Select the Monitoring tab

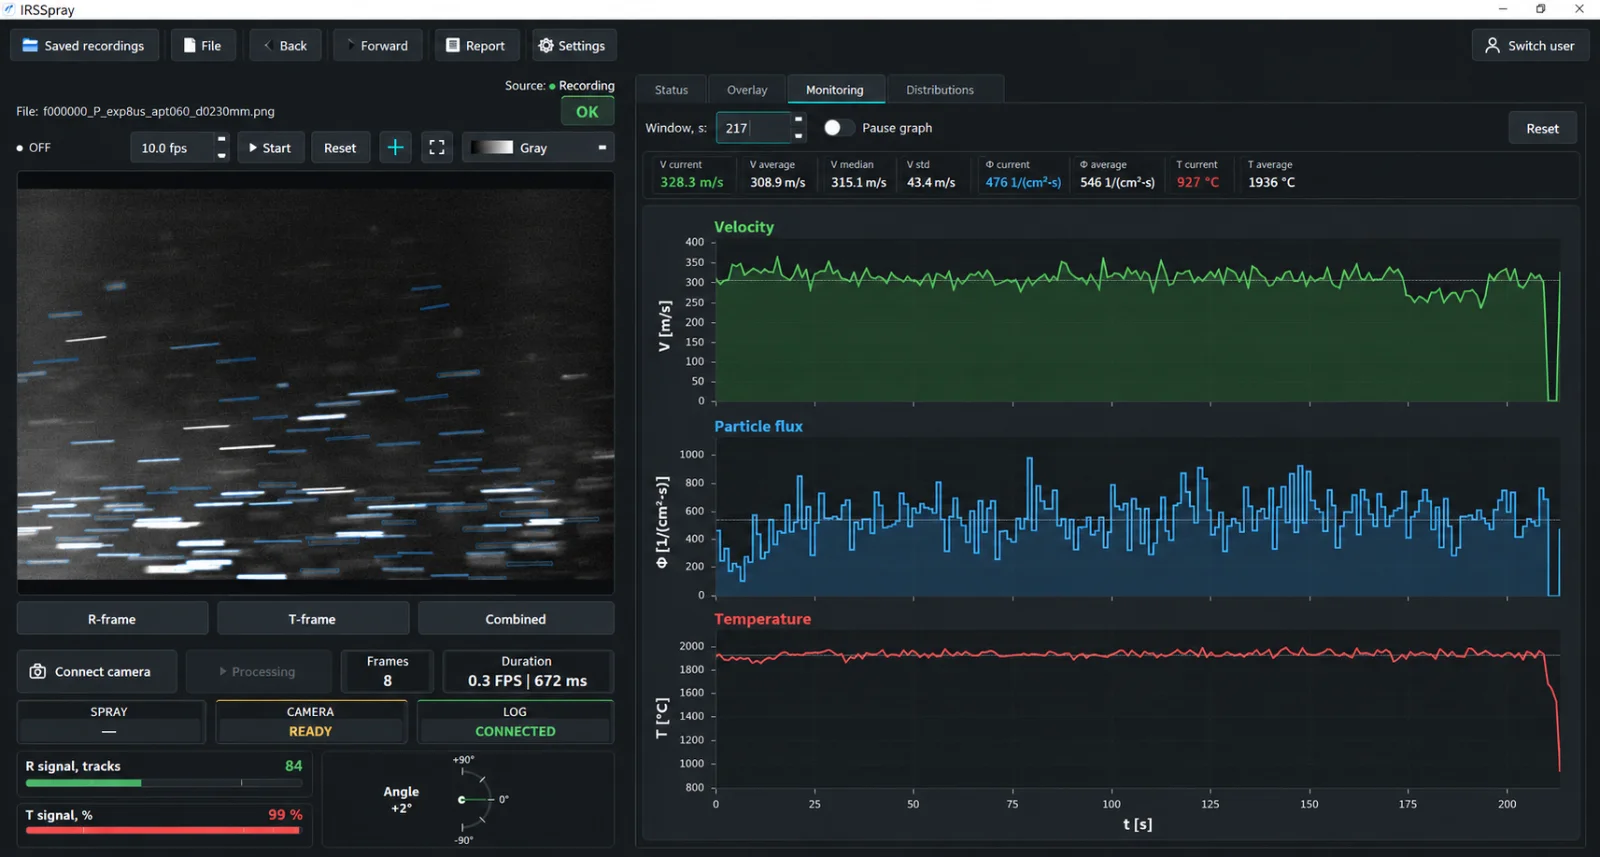tap(835, 90)
